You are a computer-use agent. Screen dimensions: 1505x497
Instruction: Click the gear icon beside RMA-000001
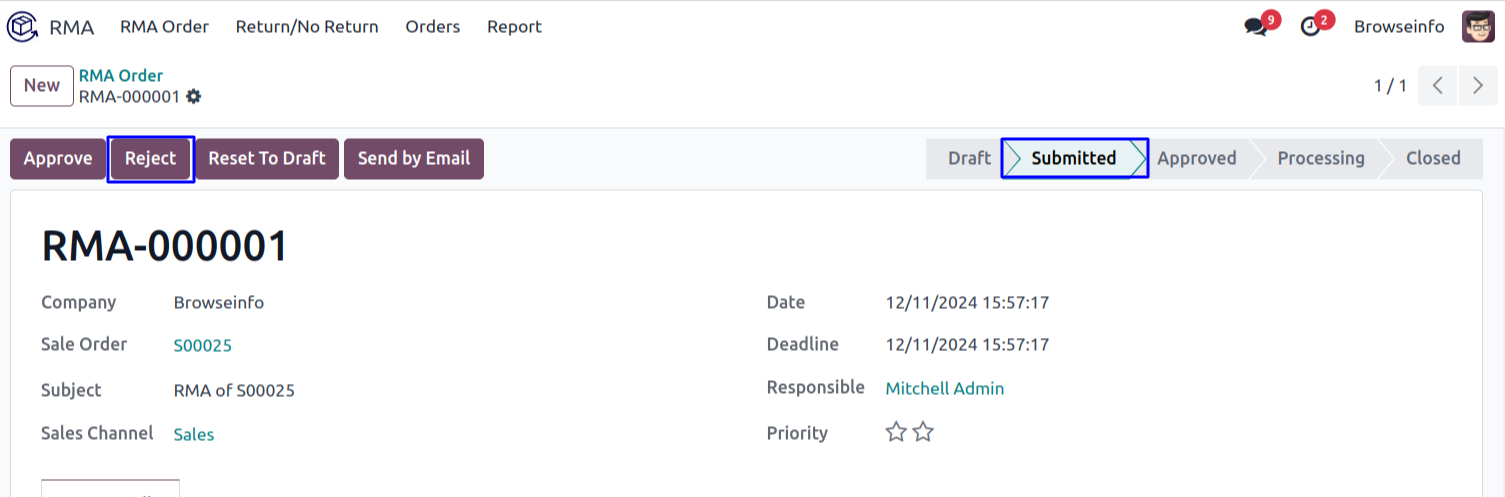[x=194, y=97]
